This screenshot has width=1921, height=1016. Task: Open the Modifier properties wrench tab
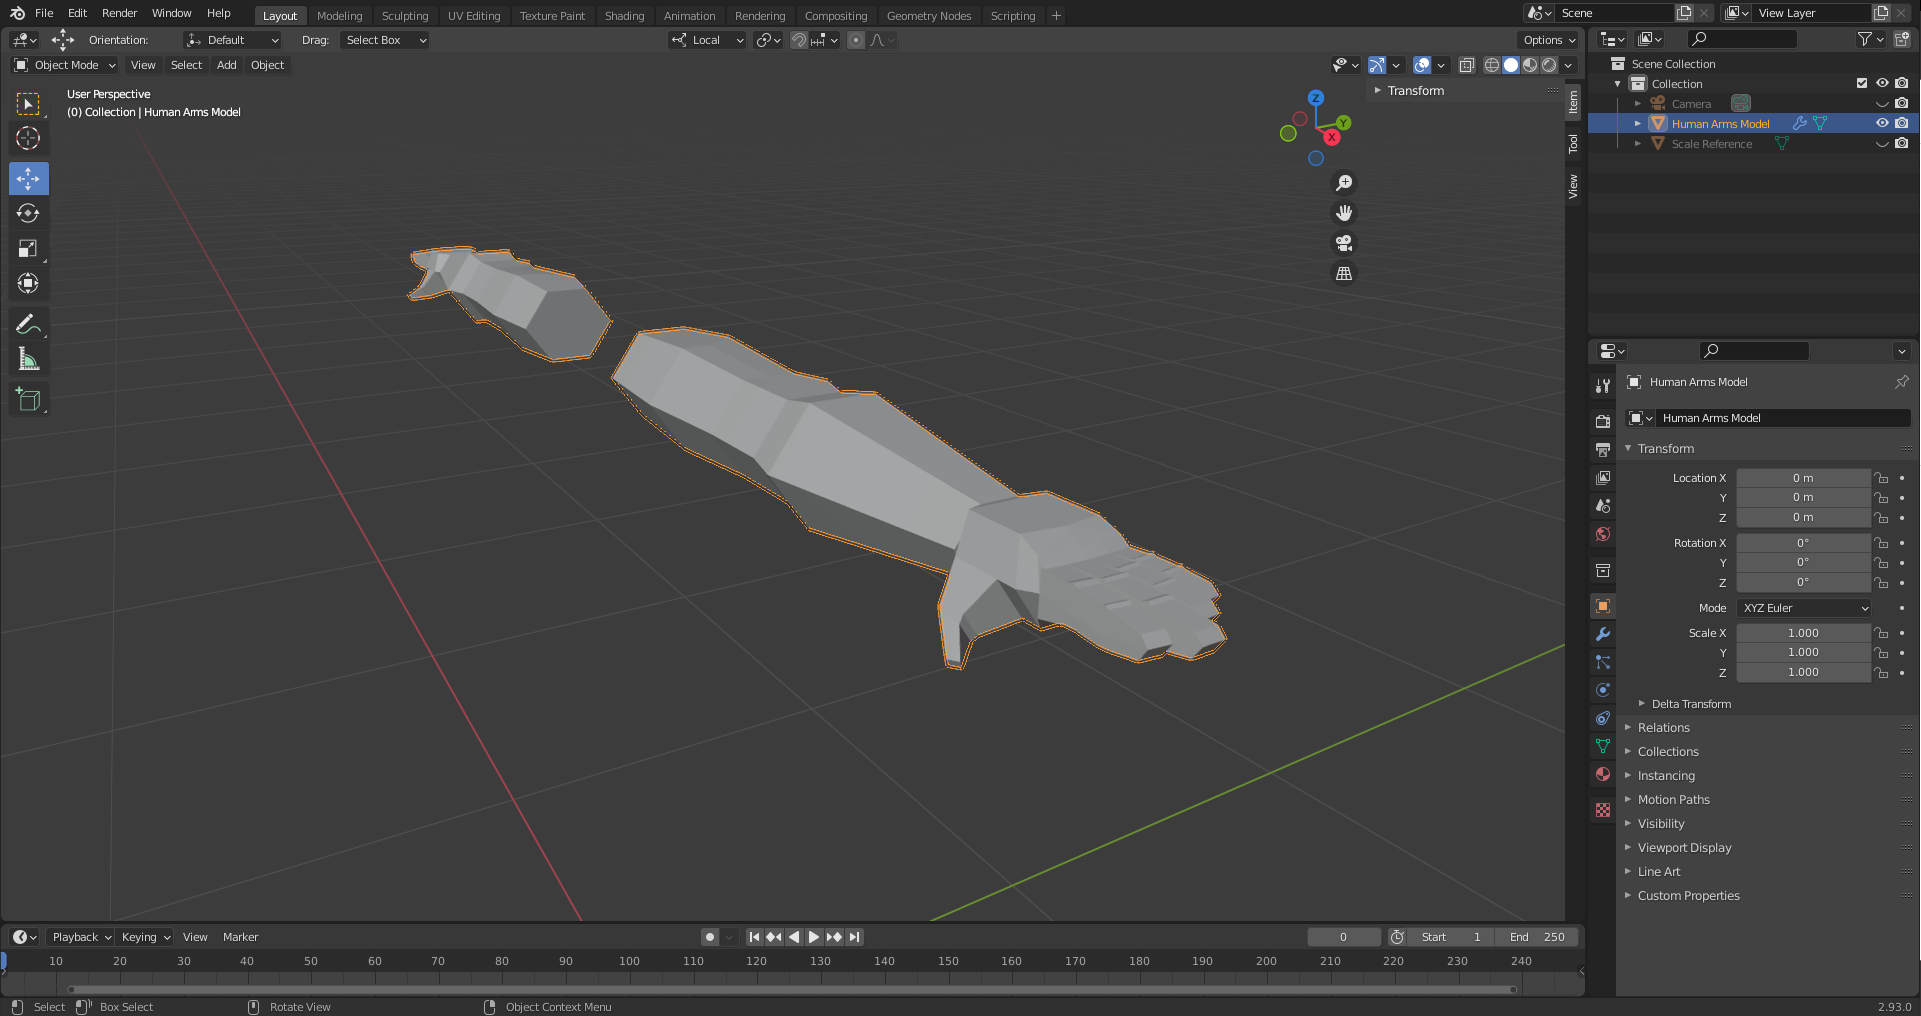(1603, 634)
